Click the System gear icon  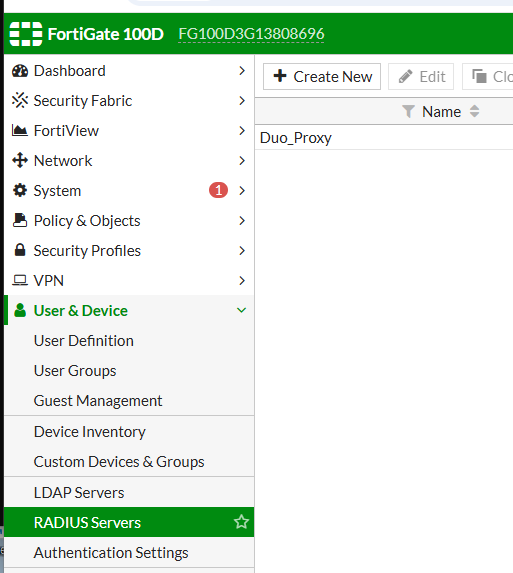(20, 190)
